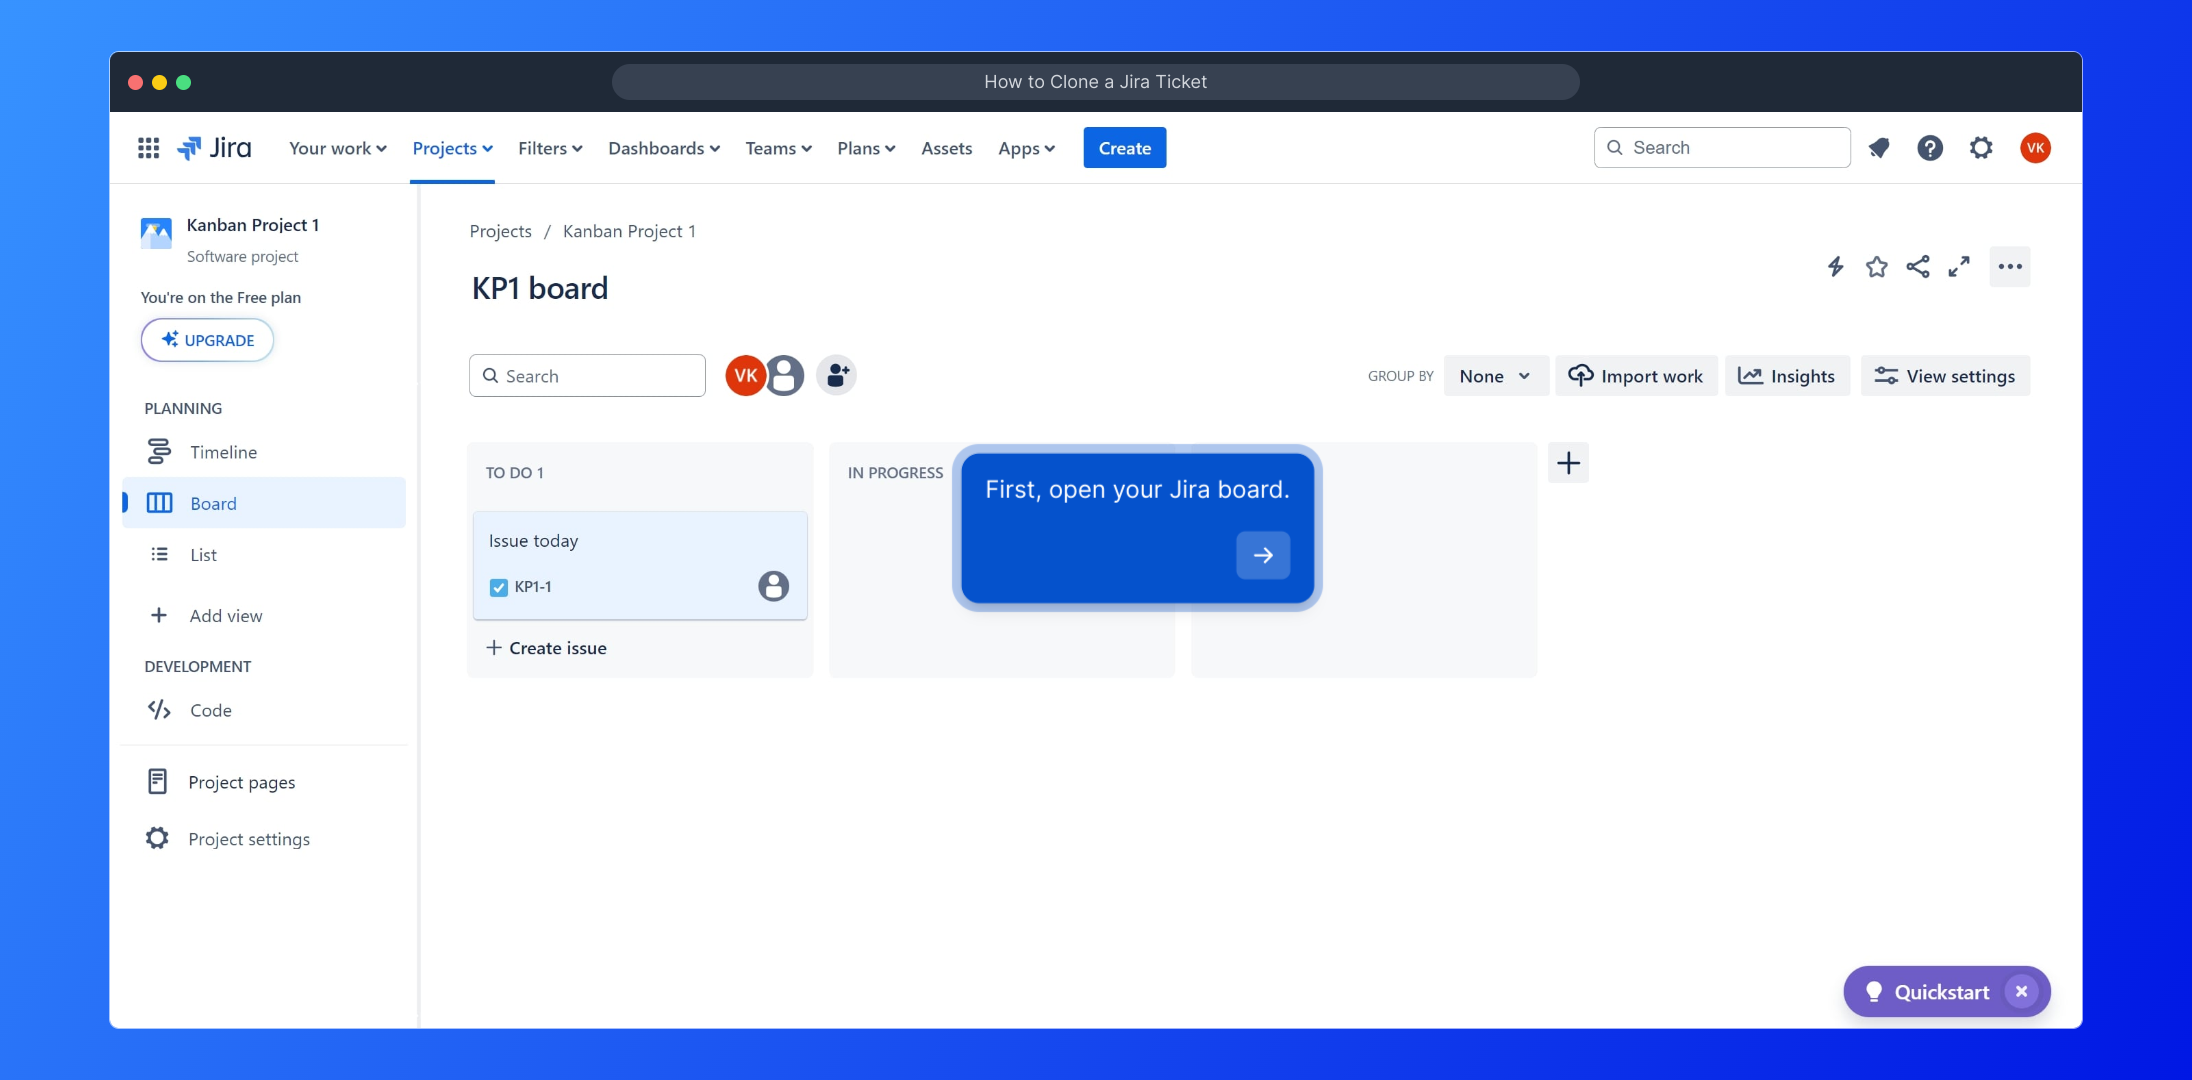Toggle the VK avatar filter
This screenshot has height=1080, width=2192.
[744, 376]
